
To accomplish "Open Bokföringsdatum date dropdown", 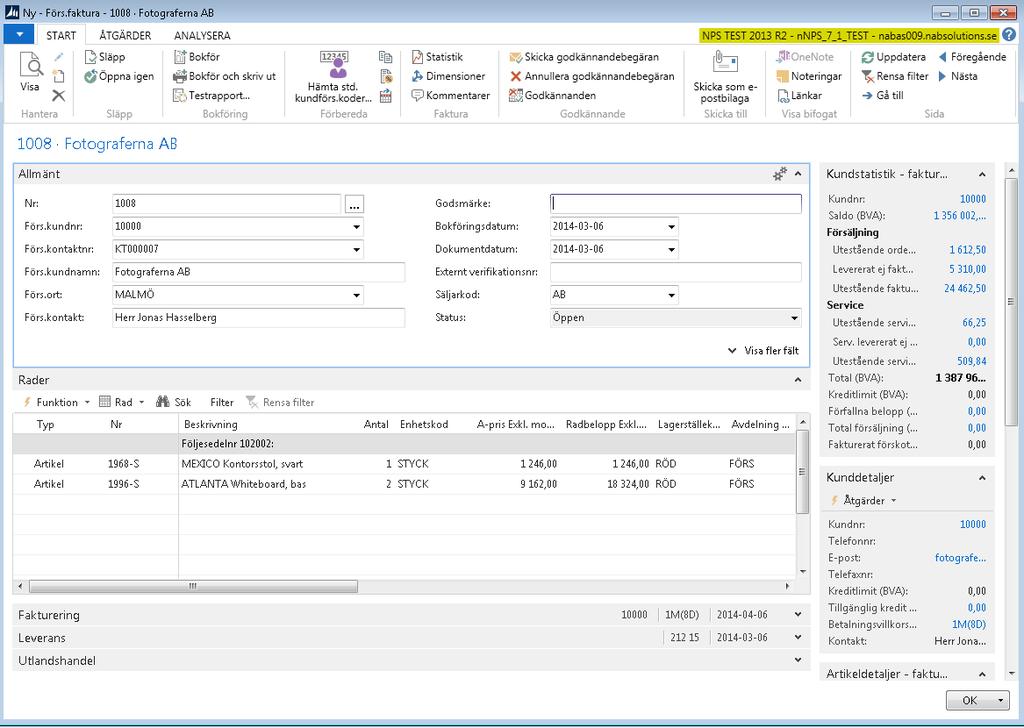I will pos(671,227).
